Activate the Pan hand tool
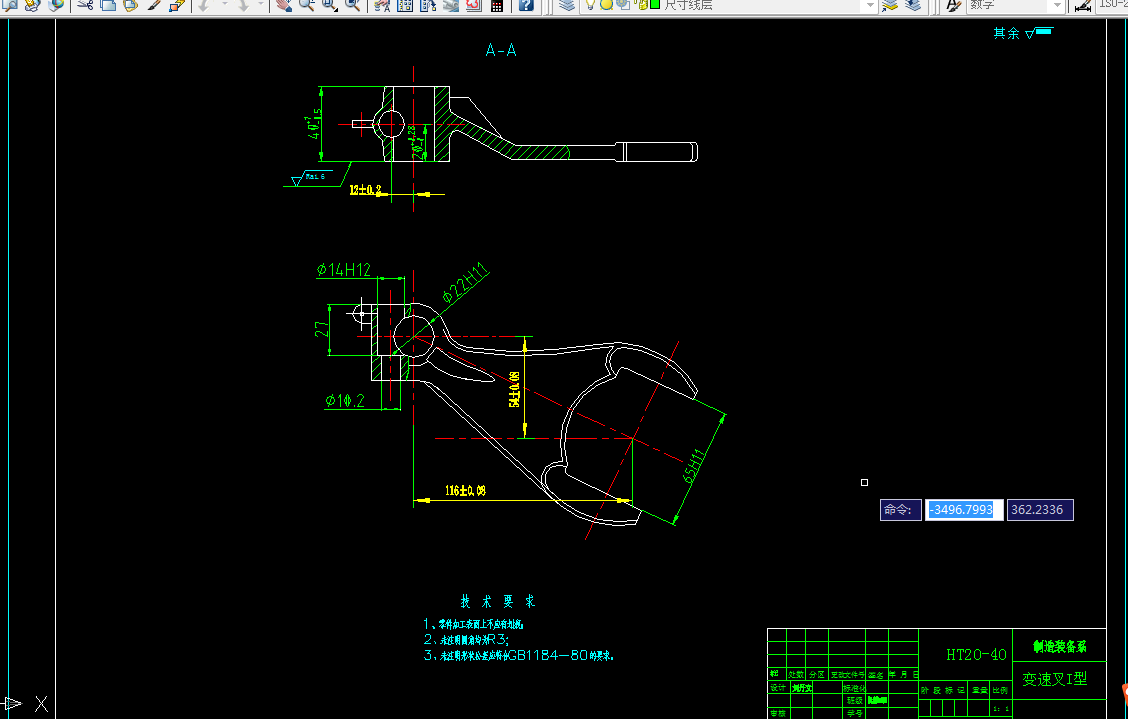Viewport: 1128px width, 719px height. click(x=284, y=4)
